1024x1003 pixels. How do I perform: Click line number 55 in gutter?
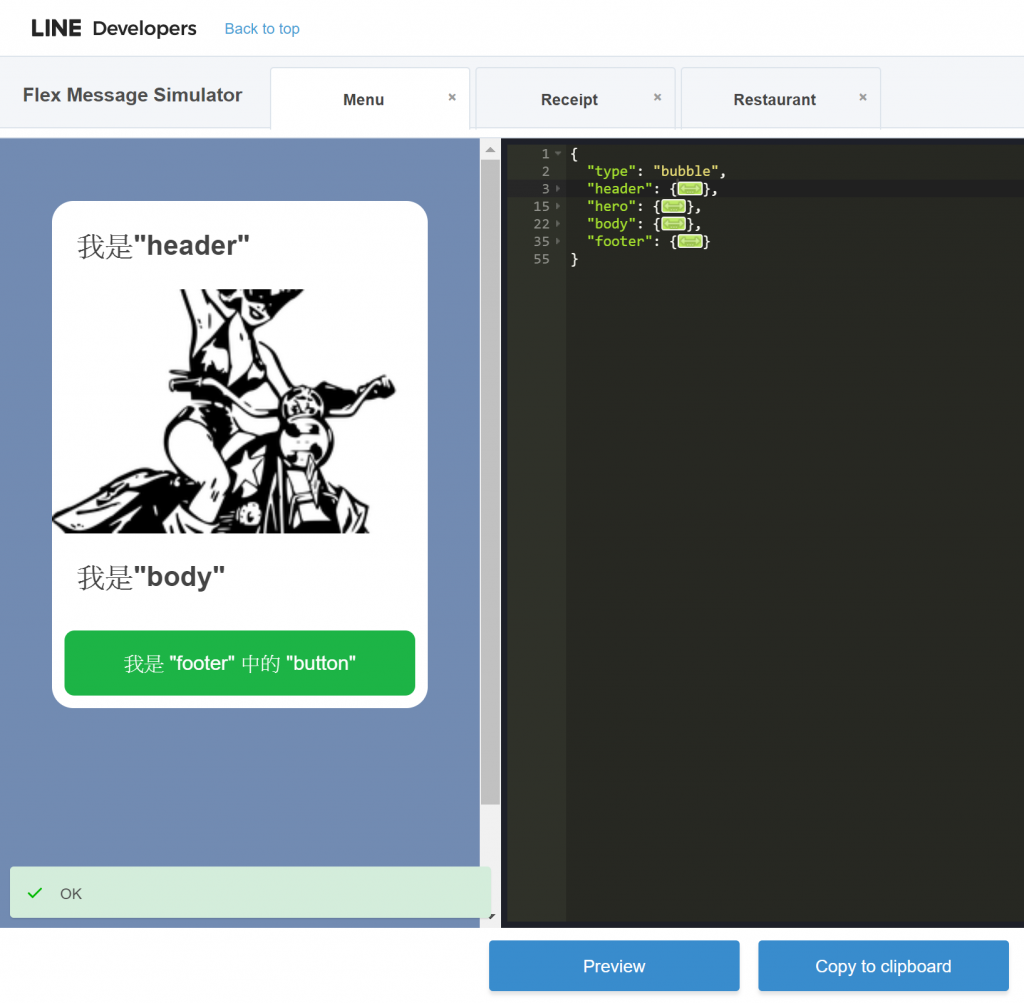click(x=541, y=259)
